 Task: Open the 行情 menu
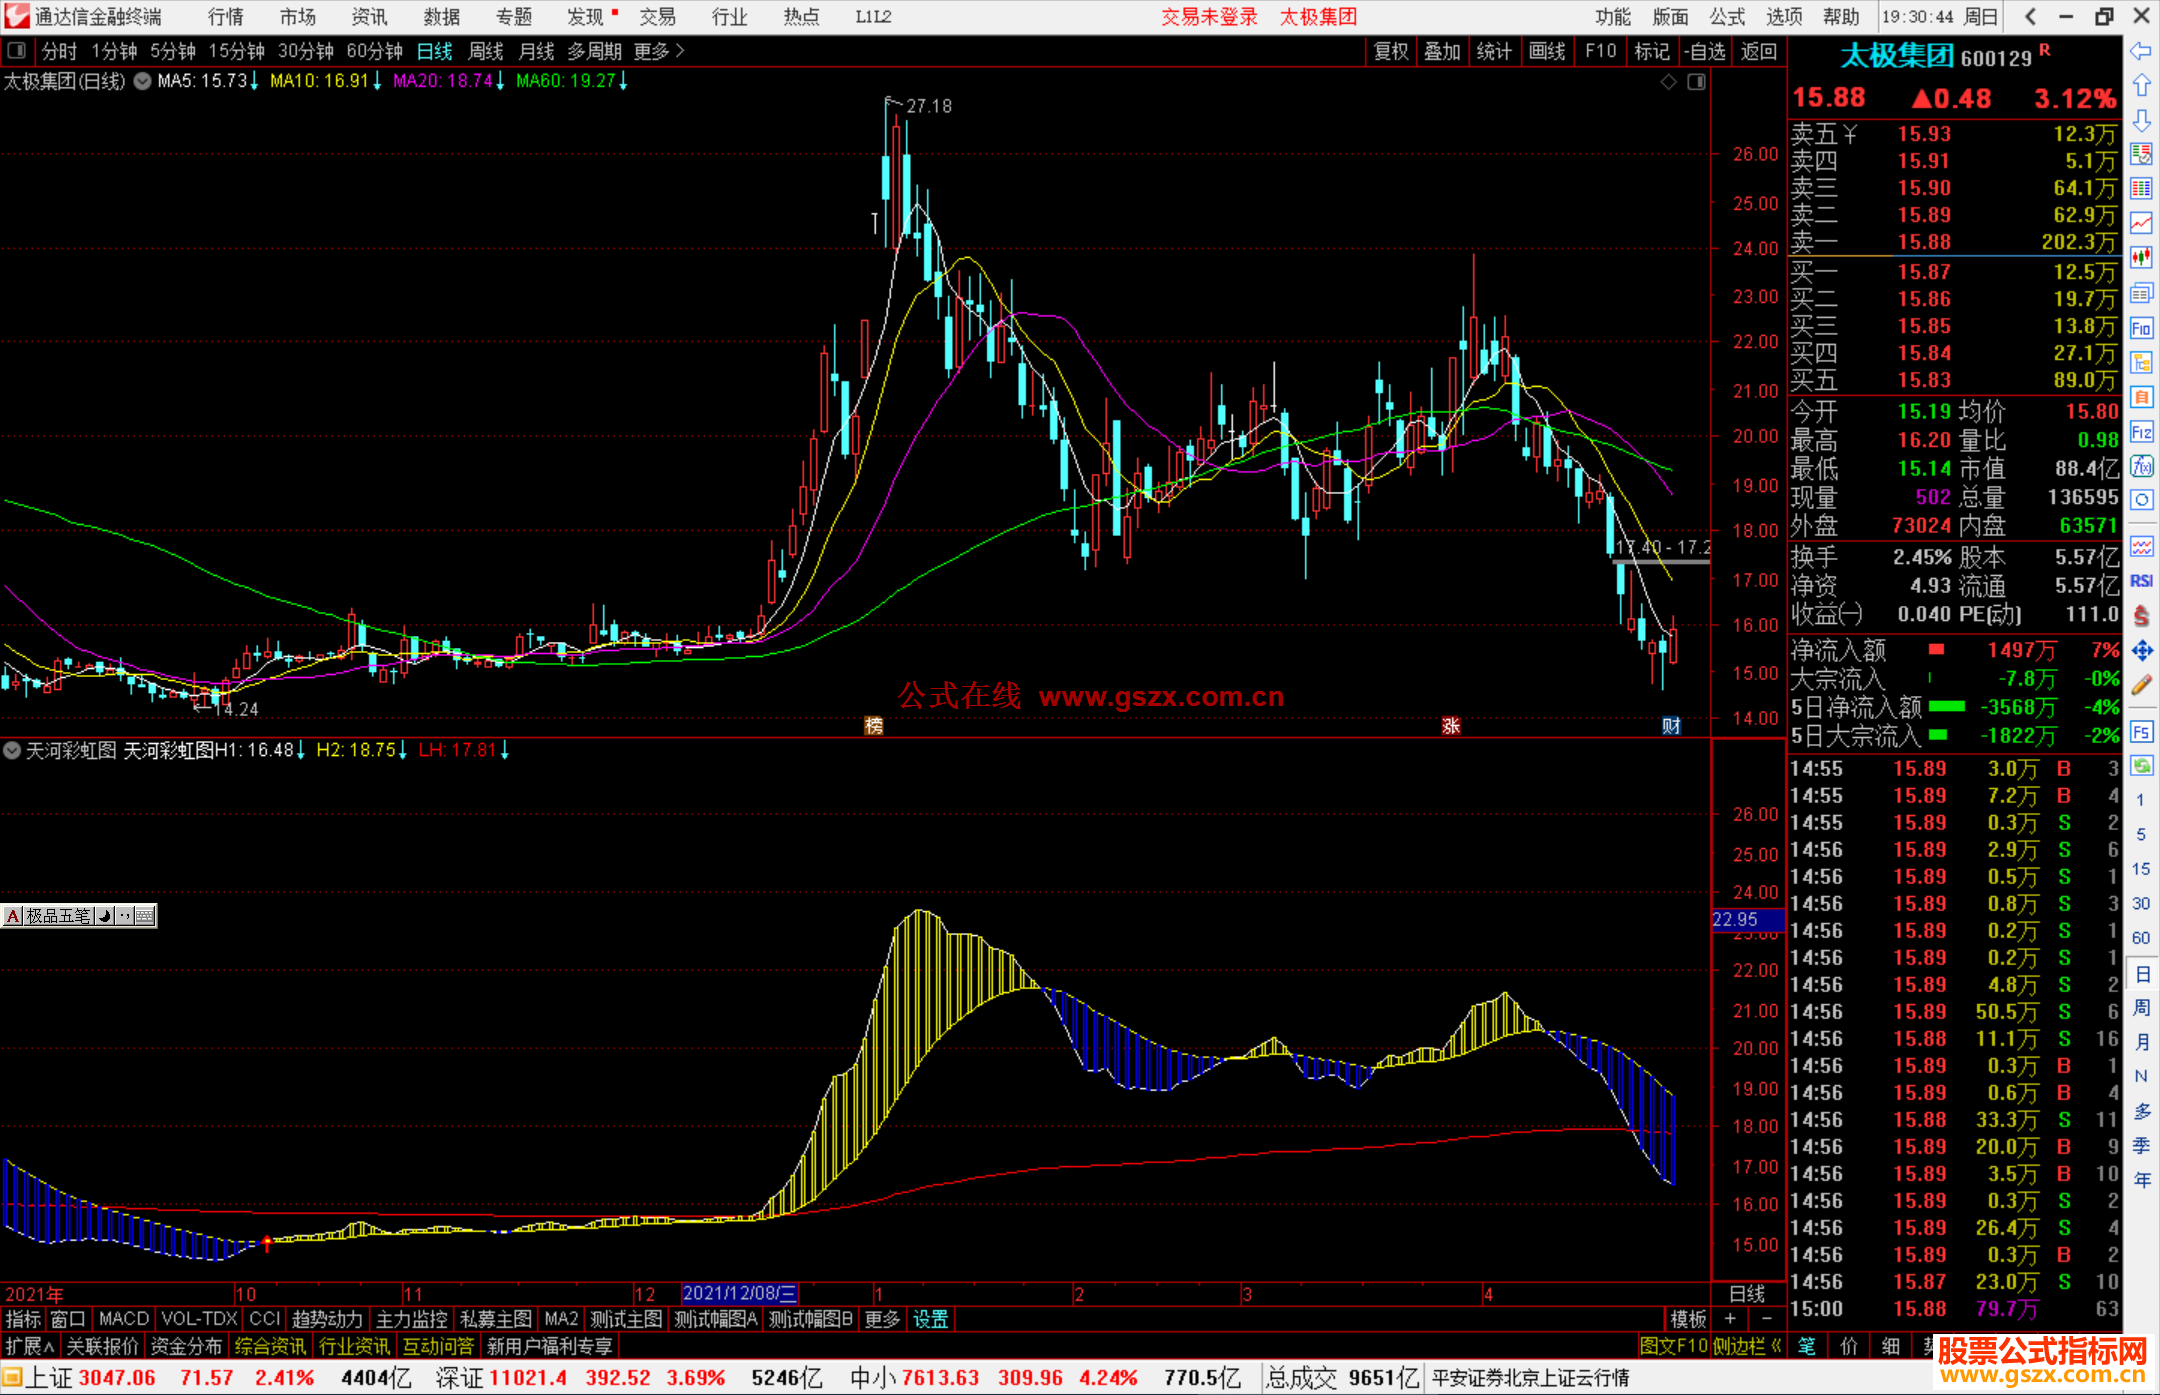coord(226,17)
